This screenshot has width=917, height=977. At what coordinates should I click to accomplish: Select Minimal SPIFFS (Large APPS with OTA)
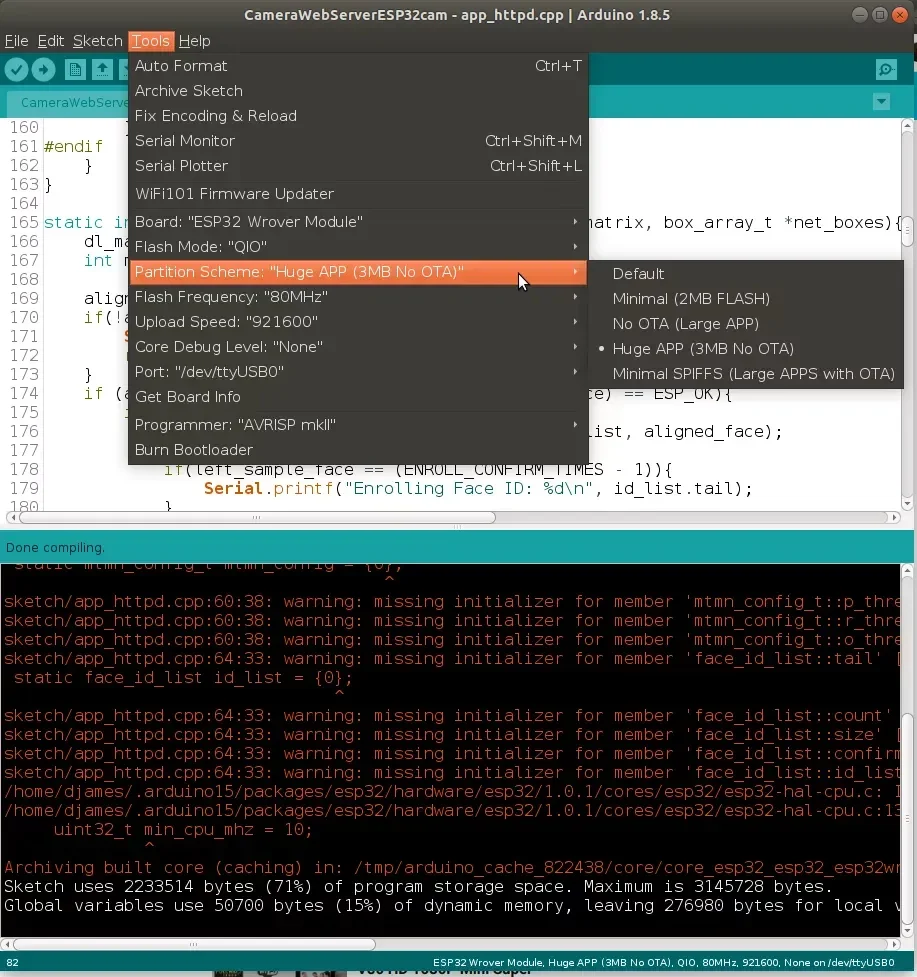click(746, 374)
